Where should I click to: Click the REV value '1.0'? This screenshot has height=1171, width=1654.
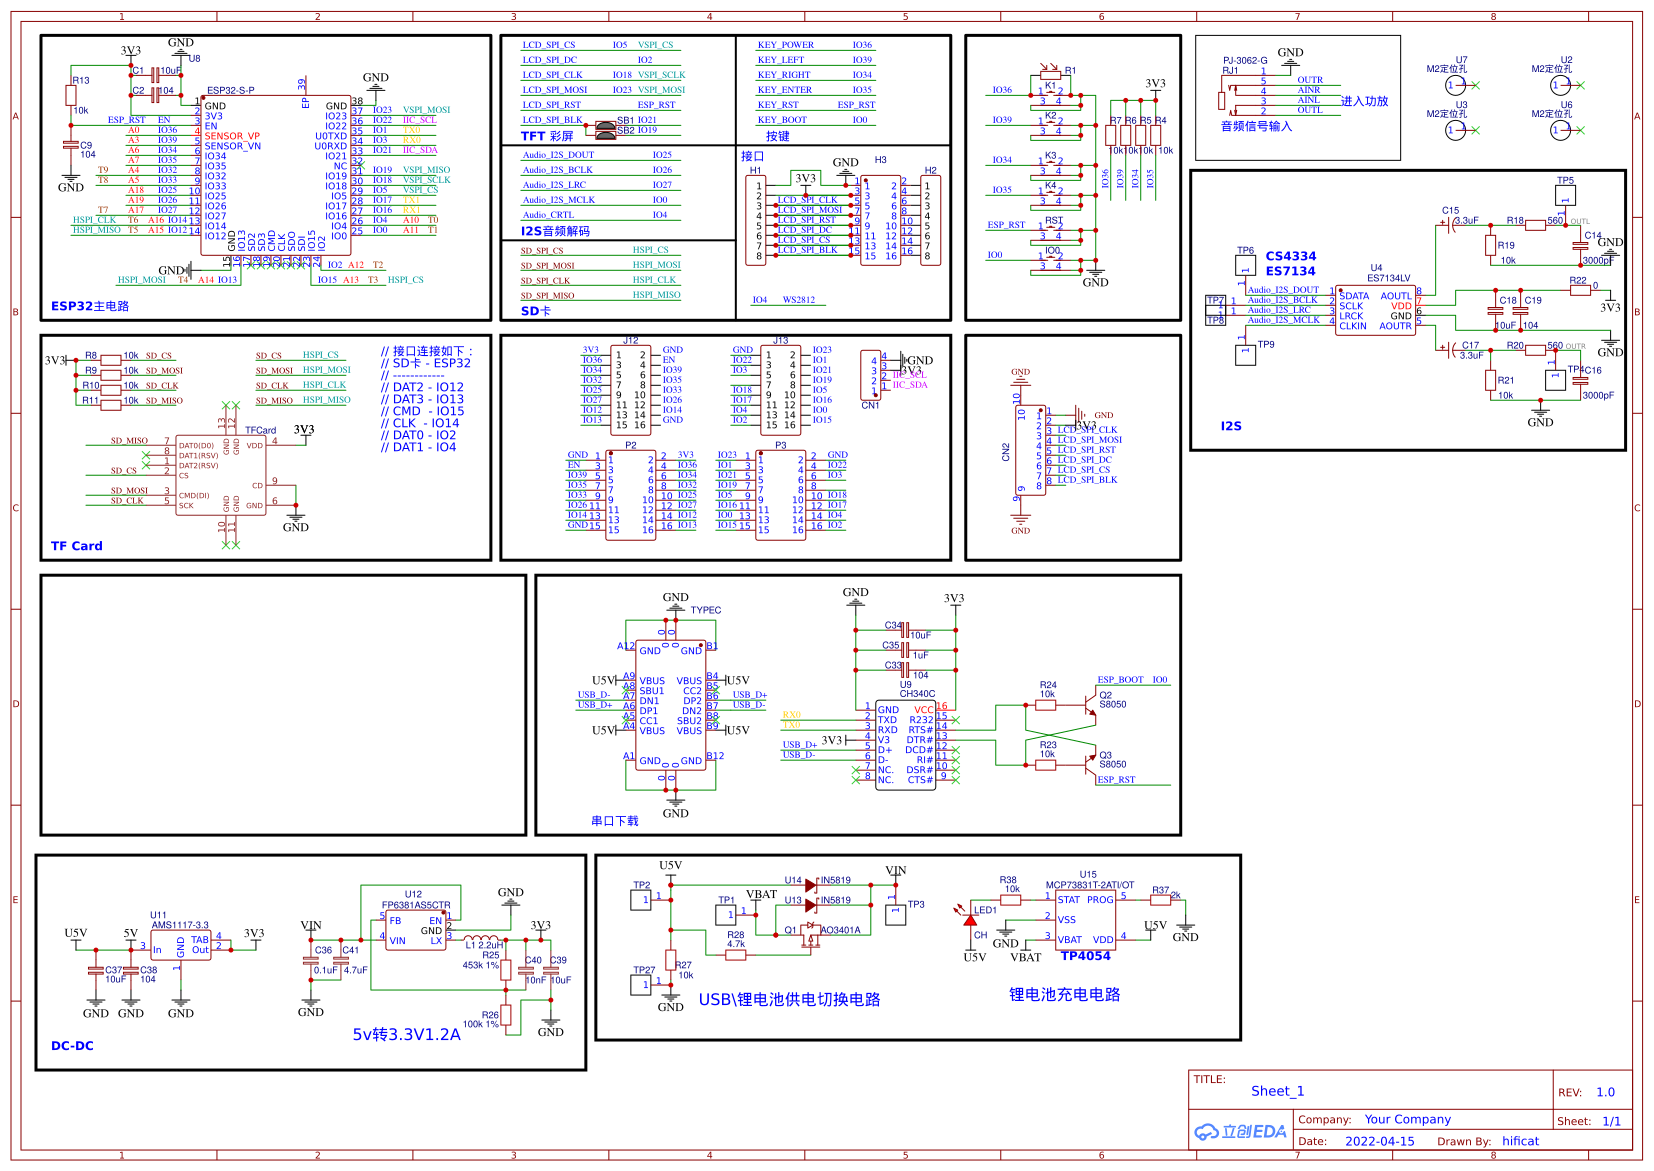click(1606, 1092)
